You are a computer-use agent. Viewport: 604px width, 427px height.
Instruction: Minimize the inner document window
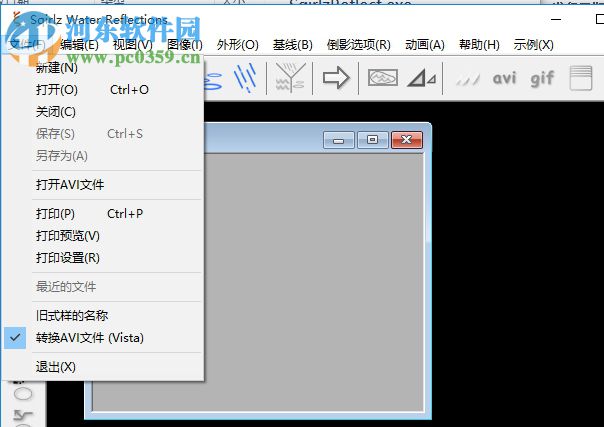click(338, 140)
